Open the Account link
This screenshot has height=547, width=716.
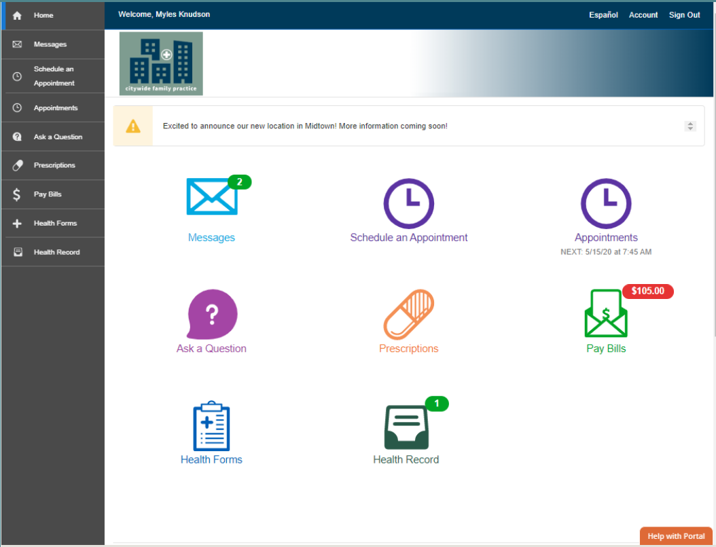643,15
